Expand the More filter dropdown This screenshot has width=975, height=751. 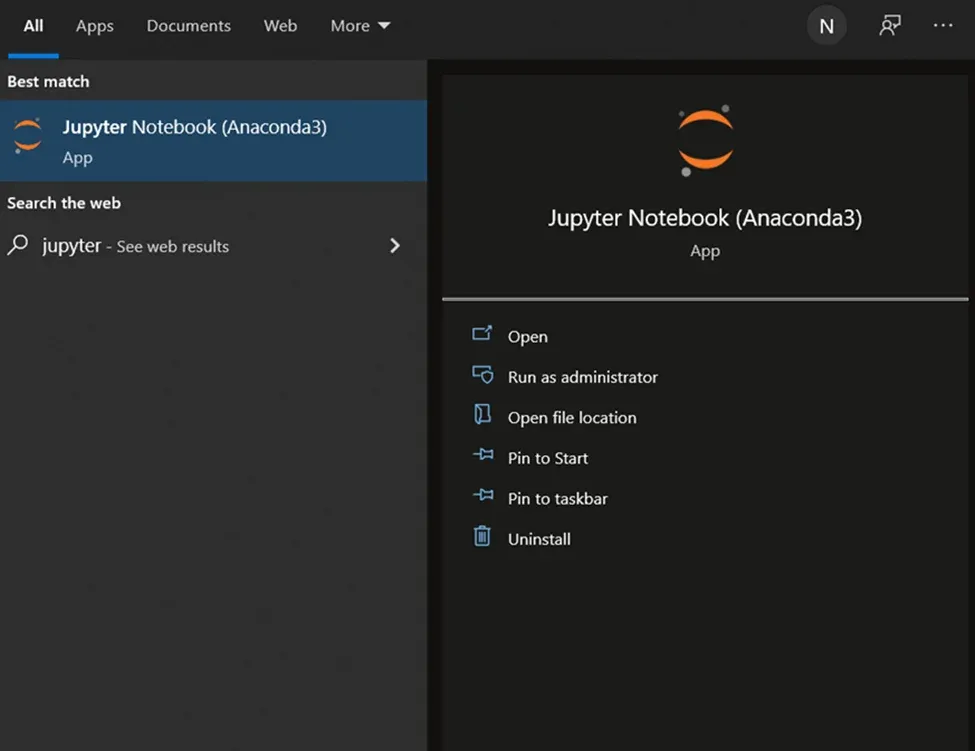coord(360,26)
